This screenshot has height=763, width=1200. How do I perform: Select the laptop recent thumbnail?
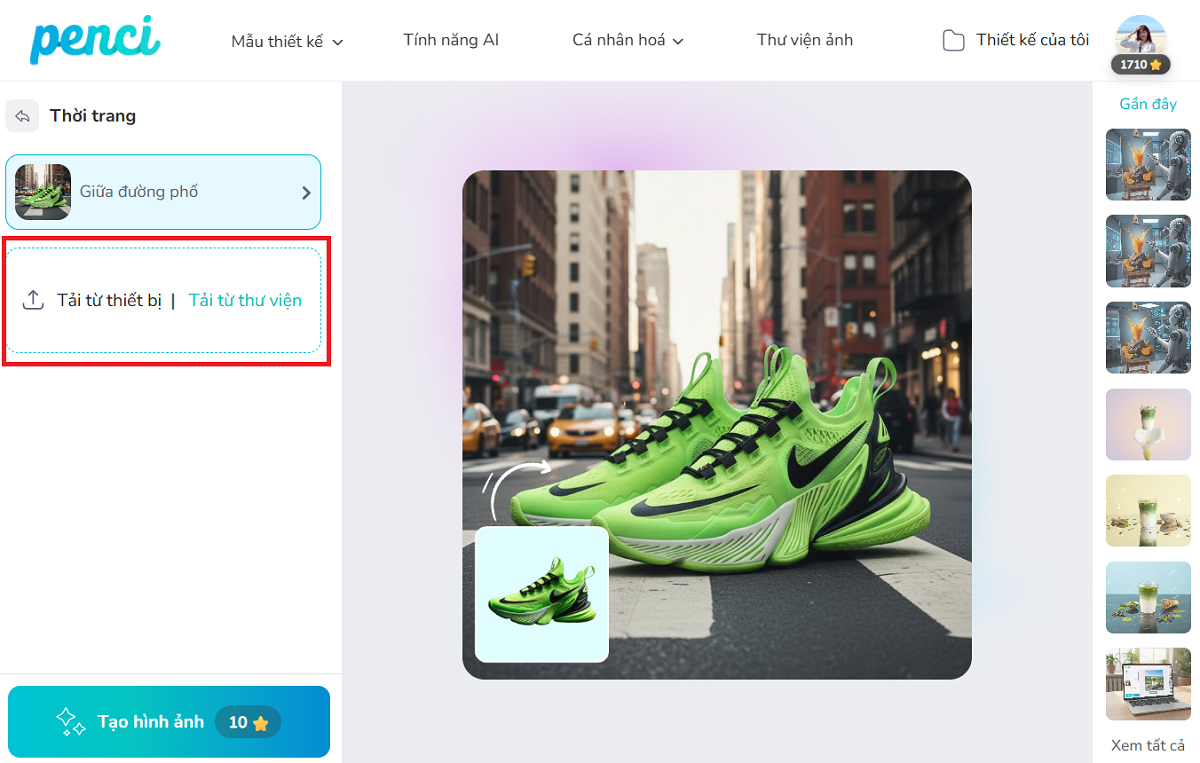1148,684
